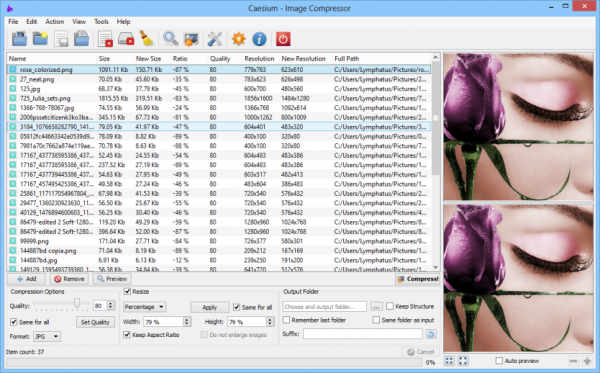Image resolution: width=600 pixels, height=373 pixels.
Task: Click Remove Item from list icon
Action: (x=105, y=39)
